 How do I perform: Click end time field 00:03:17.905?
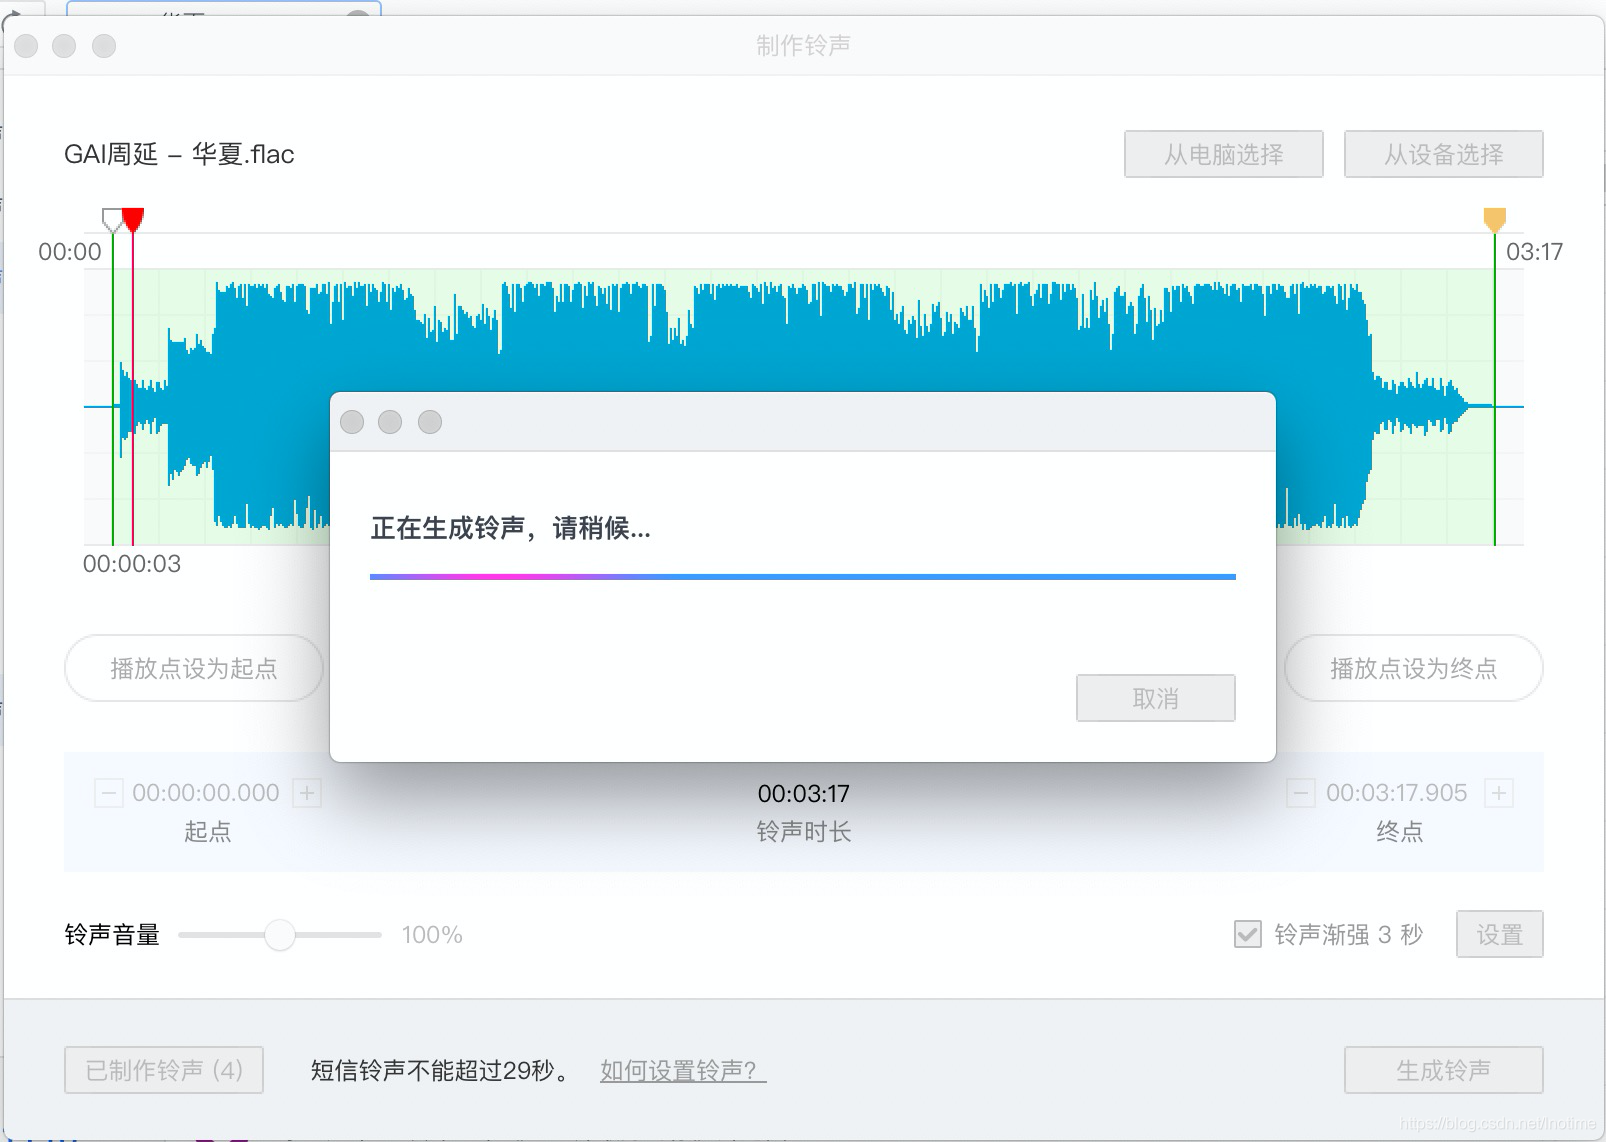point(1397,793)
